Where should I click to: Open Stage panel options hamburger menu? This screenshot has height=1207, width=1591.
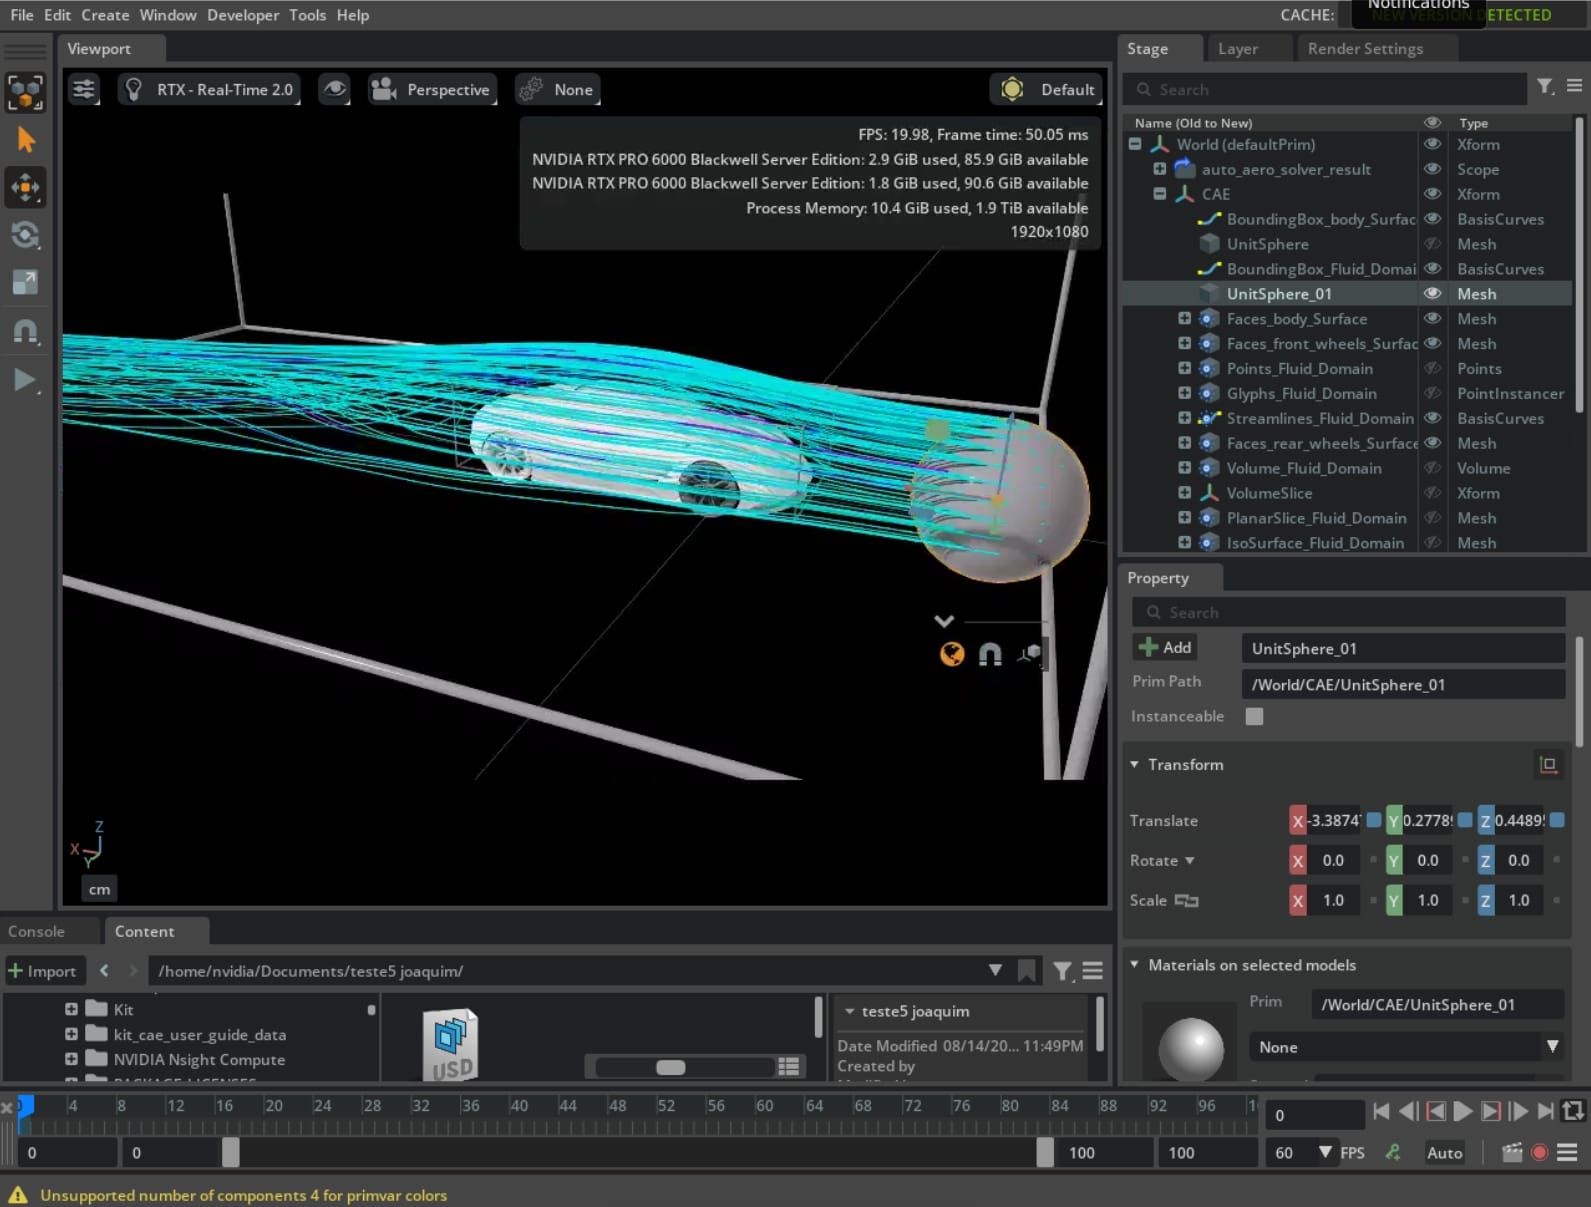[x=1574, y=88]
